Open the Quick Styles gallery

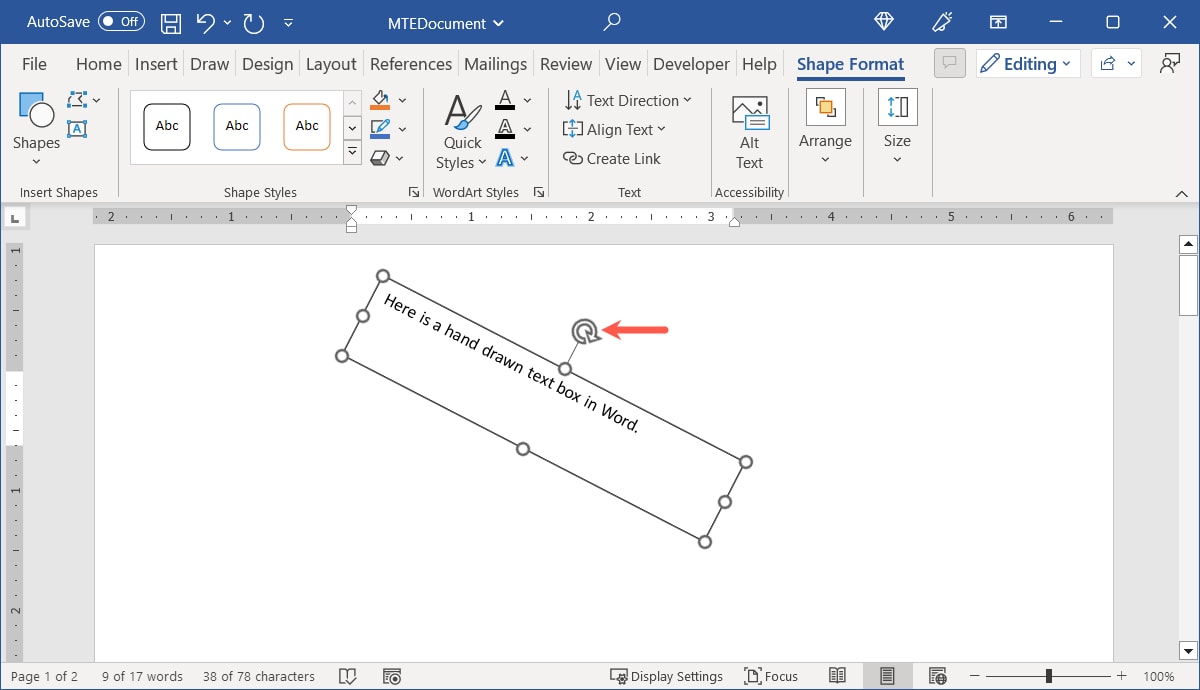[461, 130]
